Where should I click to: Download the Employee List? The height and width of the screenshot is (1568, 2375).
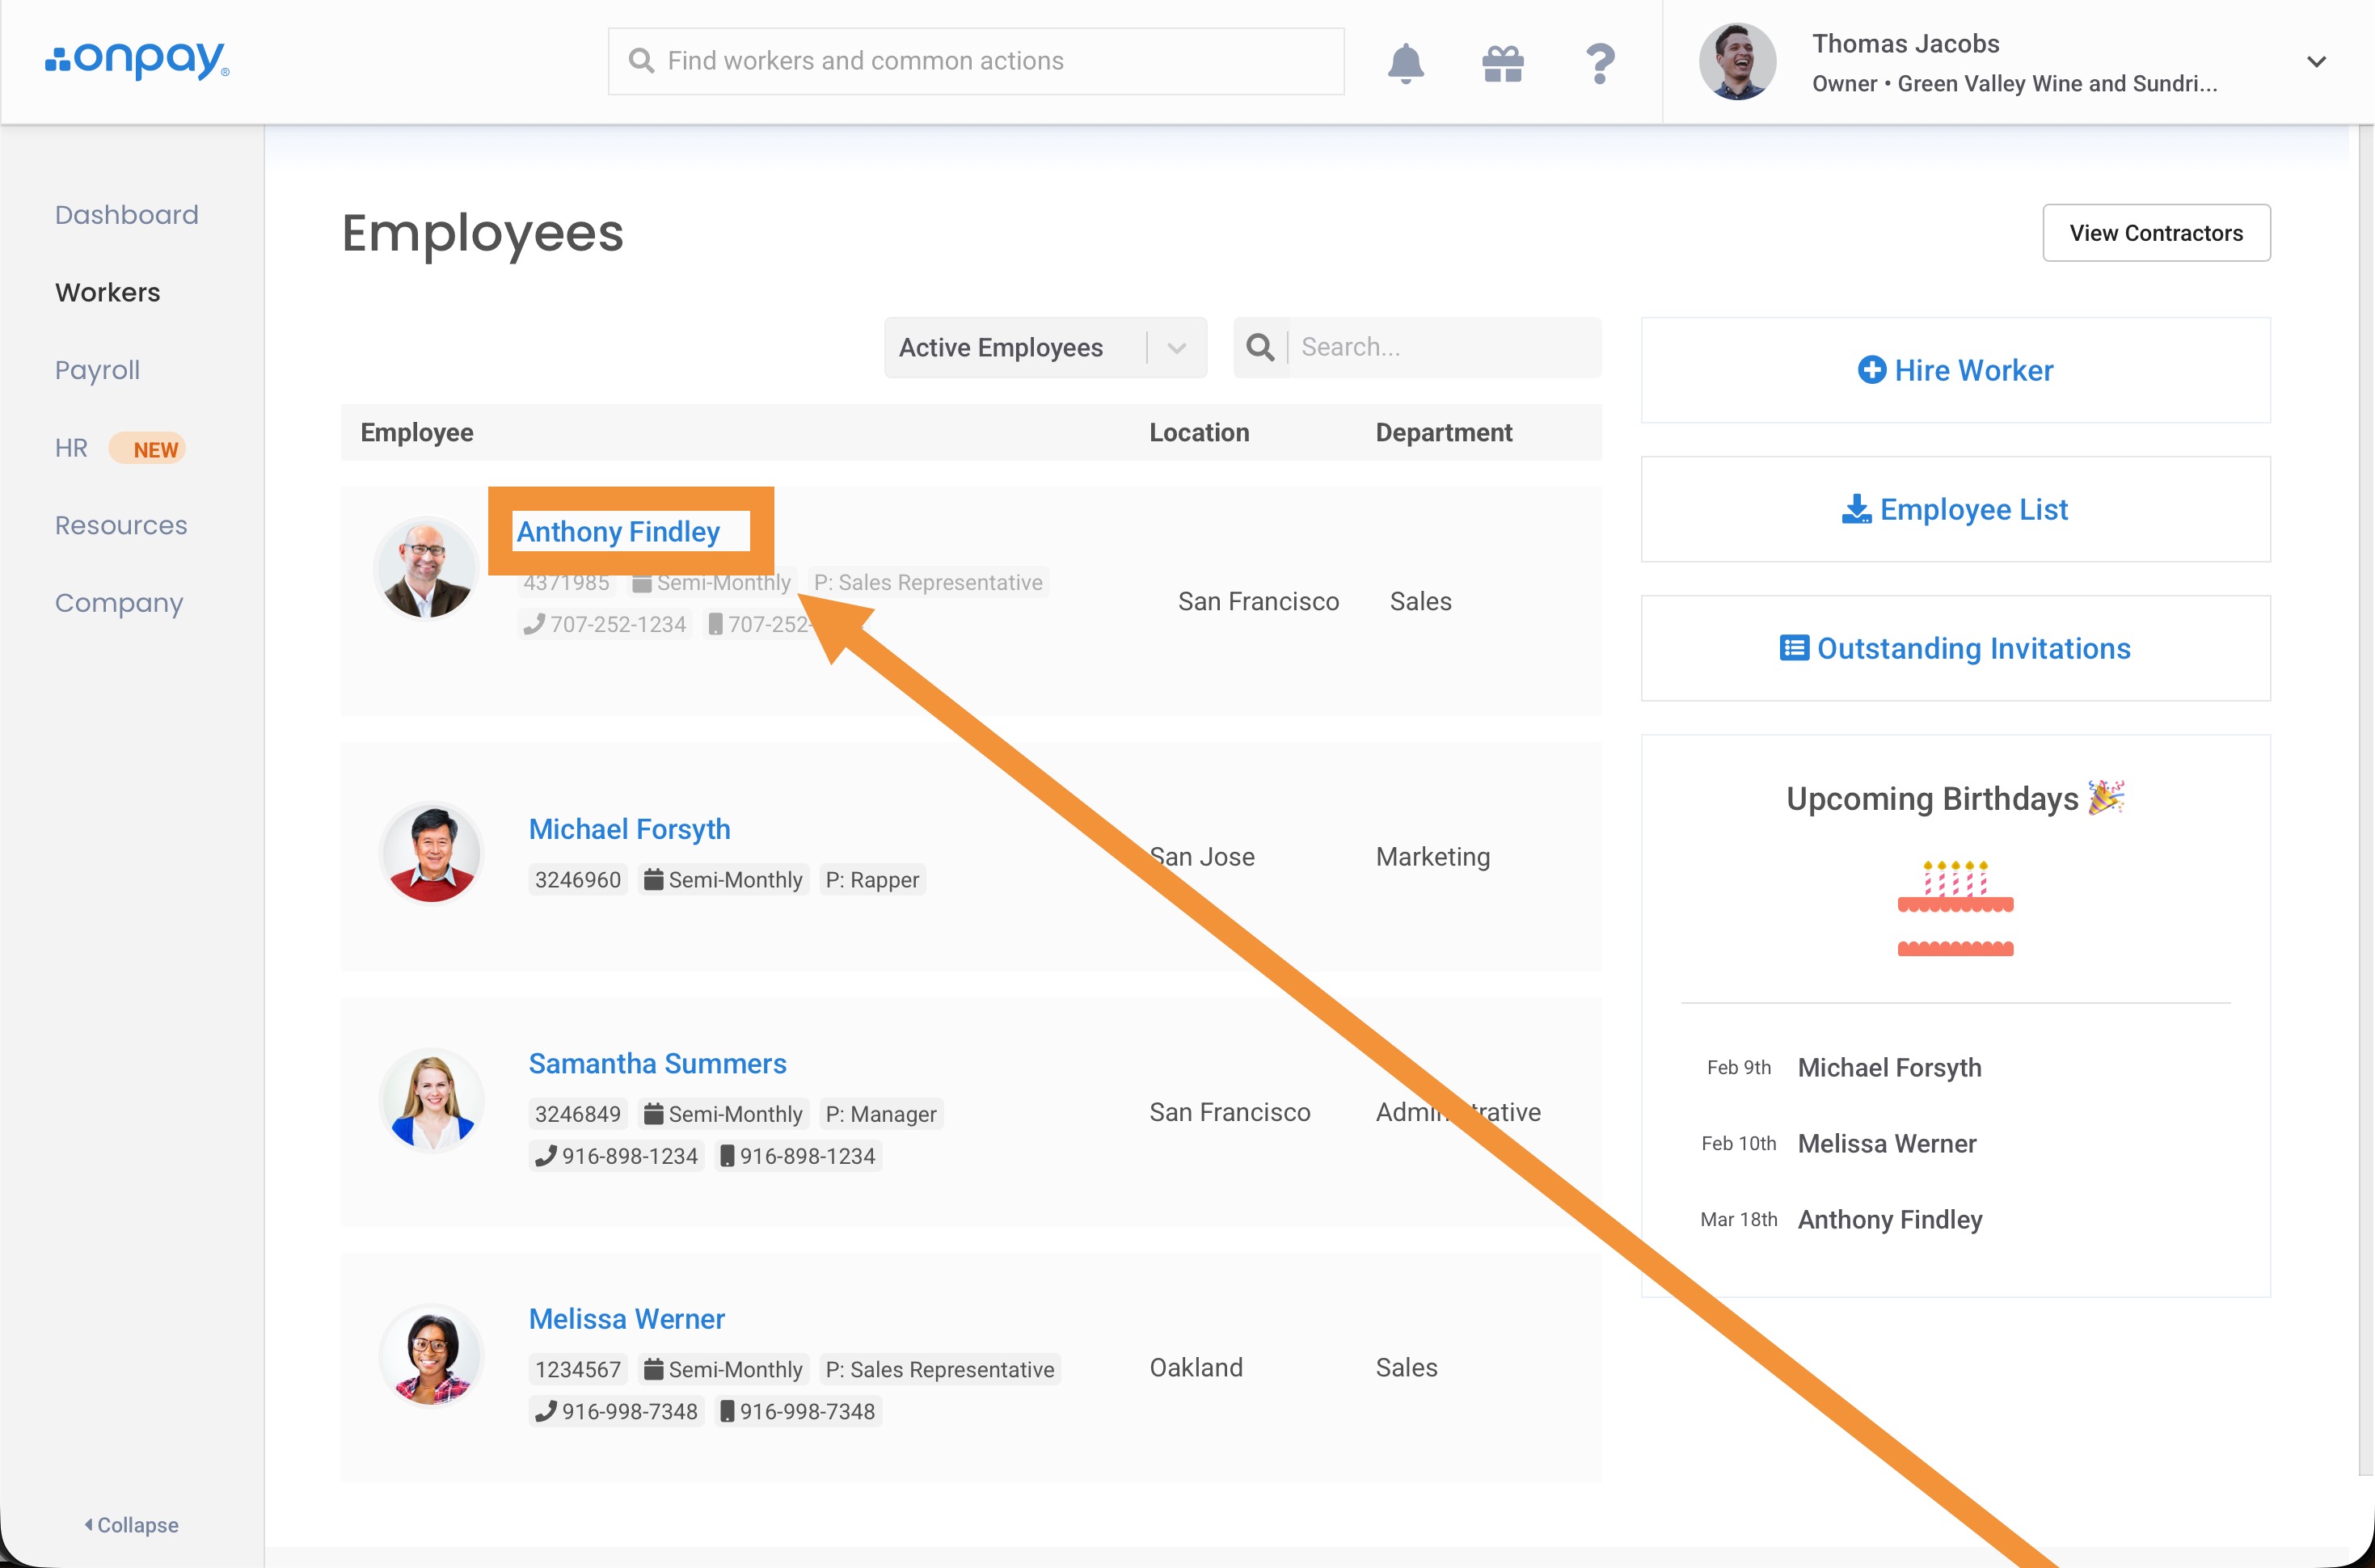(x=1955, y=510)
